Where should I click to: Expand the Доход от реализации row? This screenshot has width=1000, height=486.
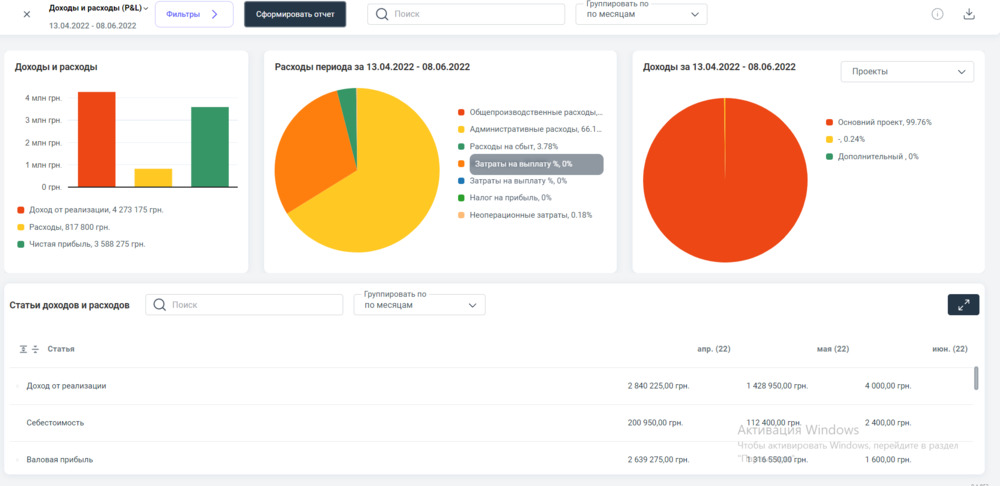coord(16,386)
